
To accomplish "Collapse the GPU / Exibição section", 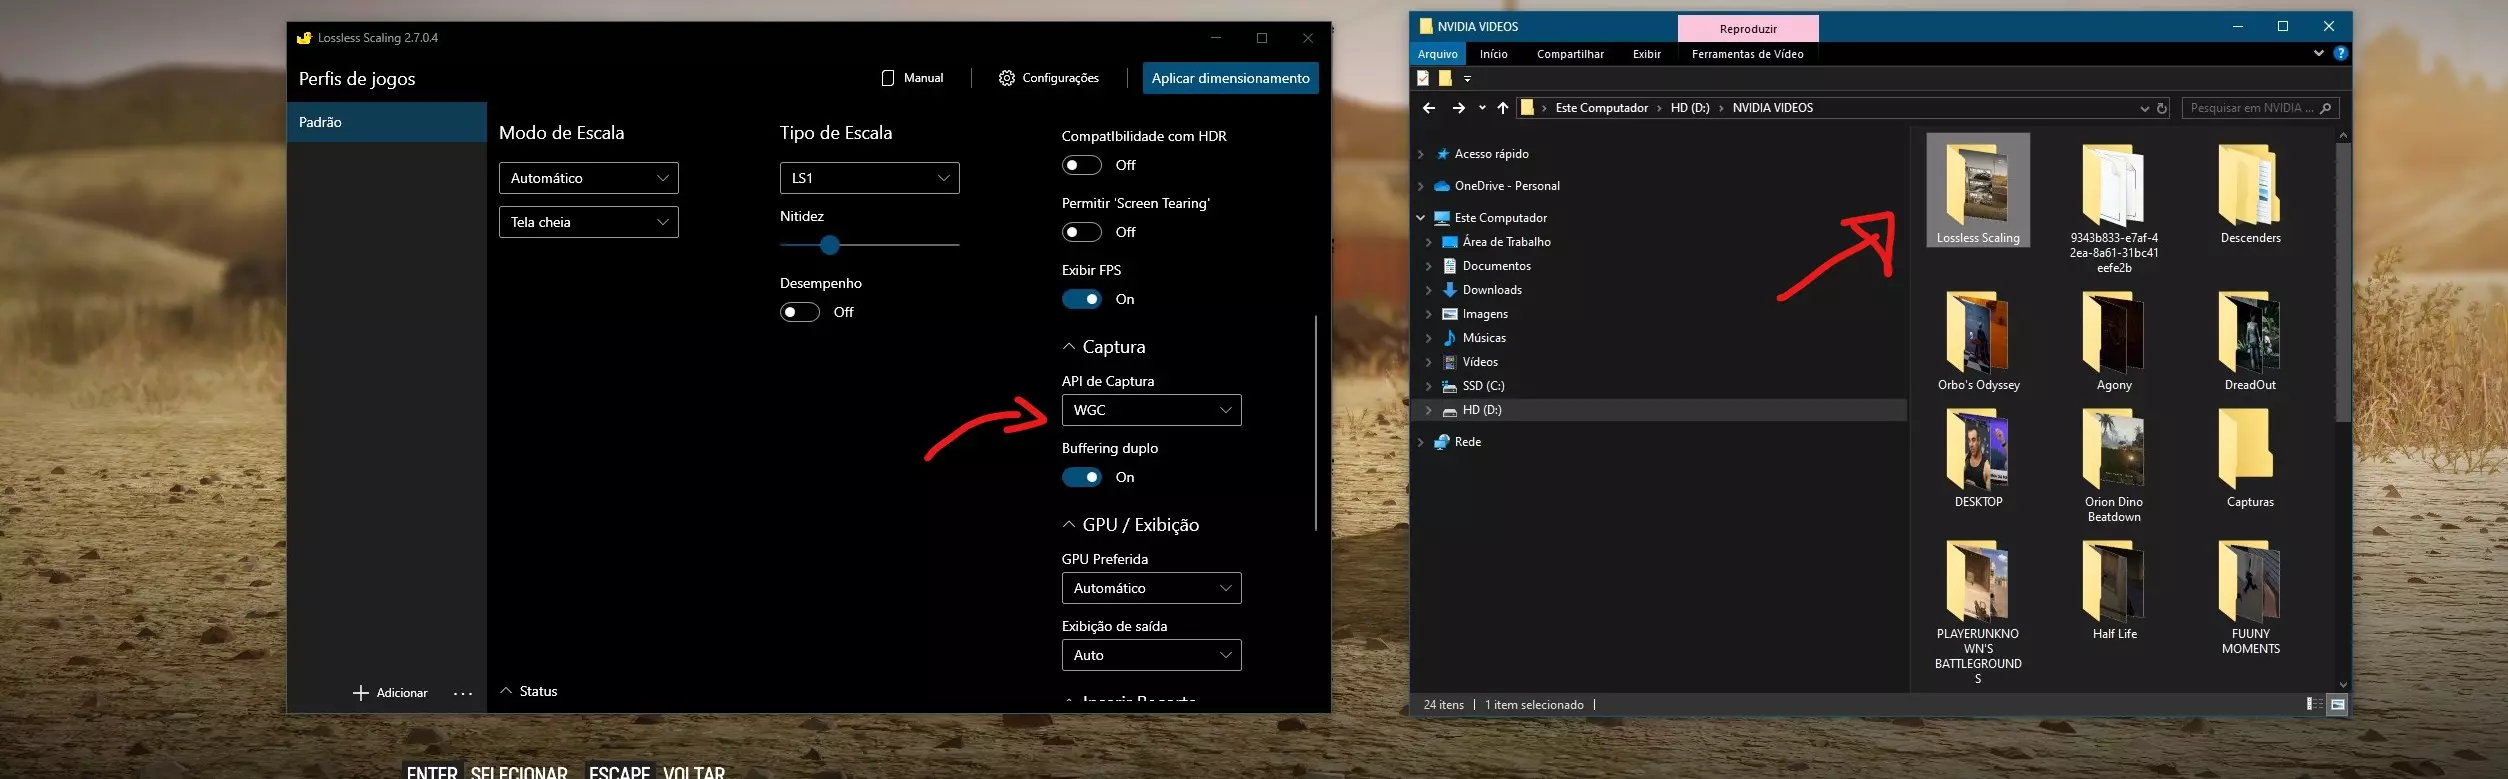I will (x=1069, y=525).
